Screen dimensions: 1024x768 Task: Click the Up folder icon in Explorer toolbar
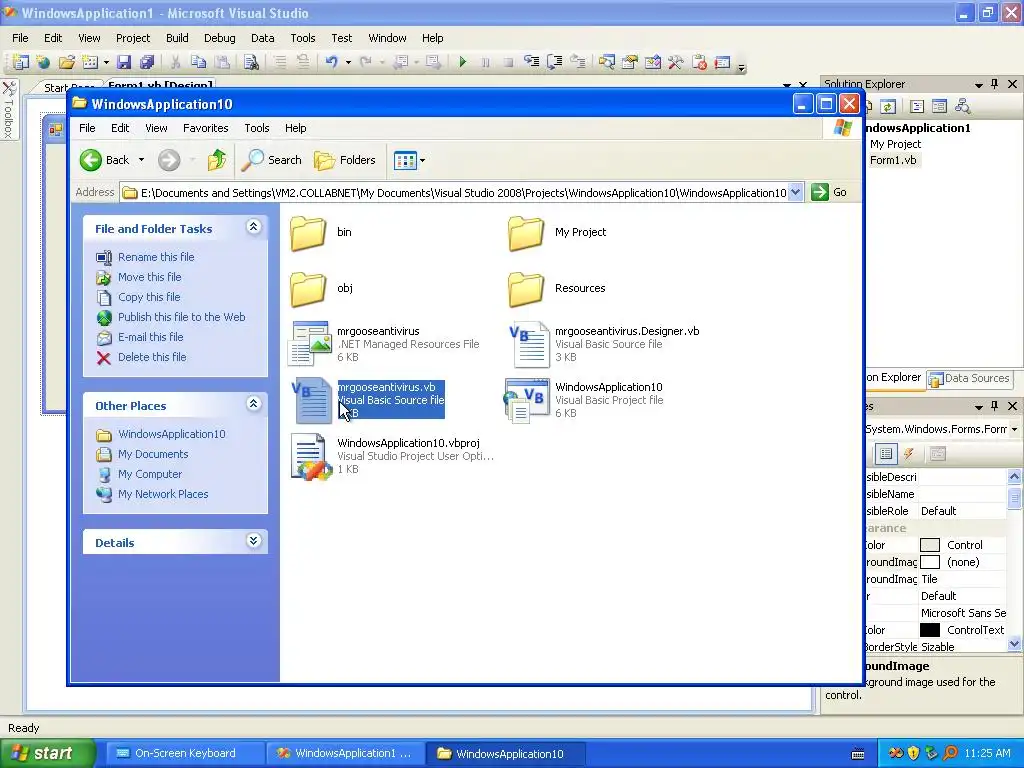217,160
